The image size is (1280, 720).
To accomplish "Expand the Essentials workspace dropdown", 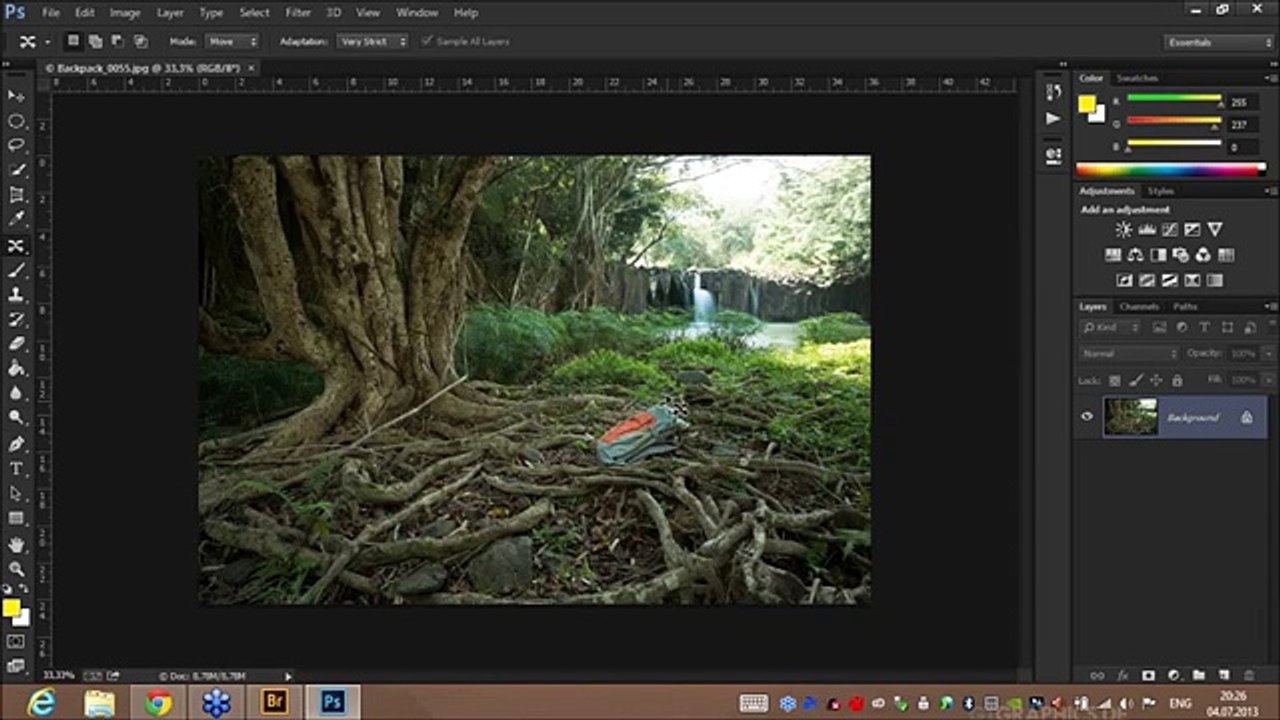I will pos(1218,42).
